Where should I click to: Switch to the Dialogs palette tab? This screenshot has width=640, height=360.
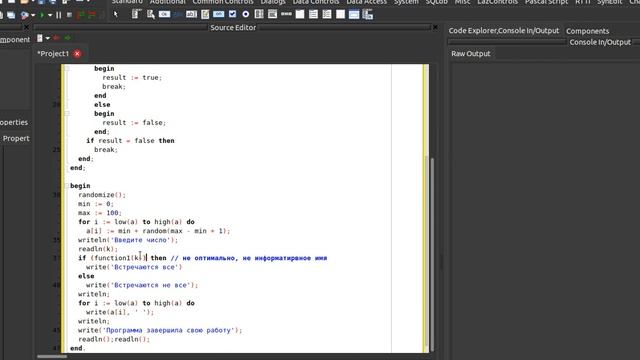[x=273, y=2]
